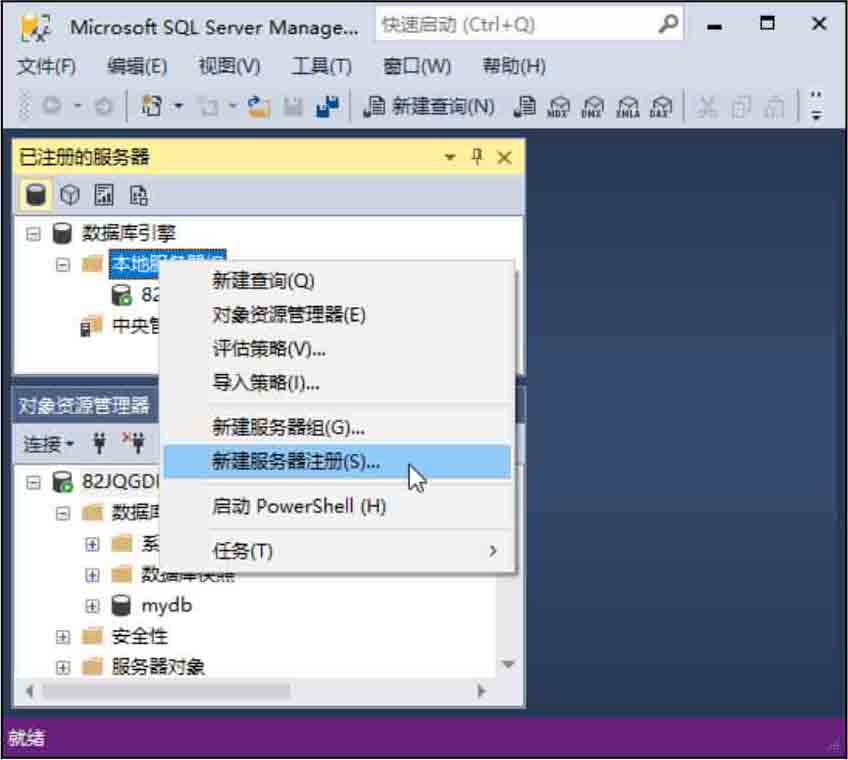Screen dimensions: 848x760
Task: Open the 编辑(E) menu
Action: tap(137, 67)
